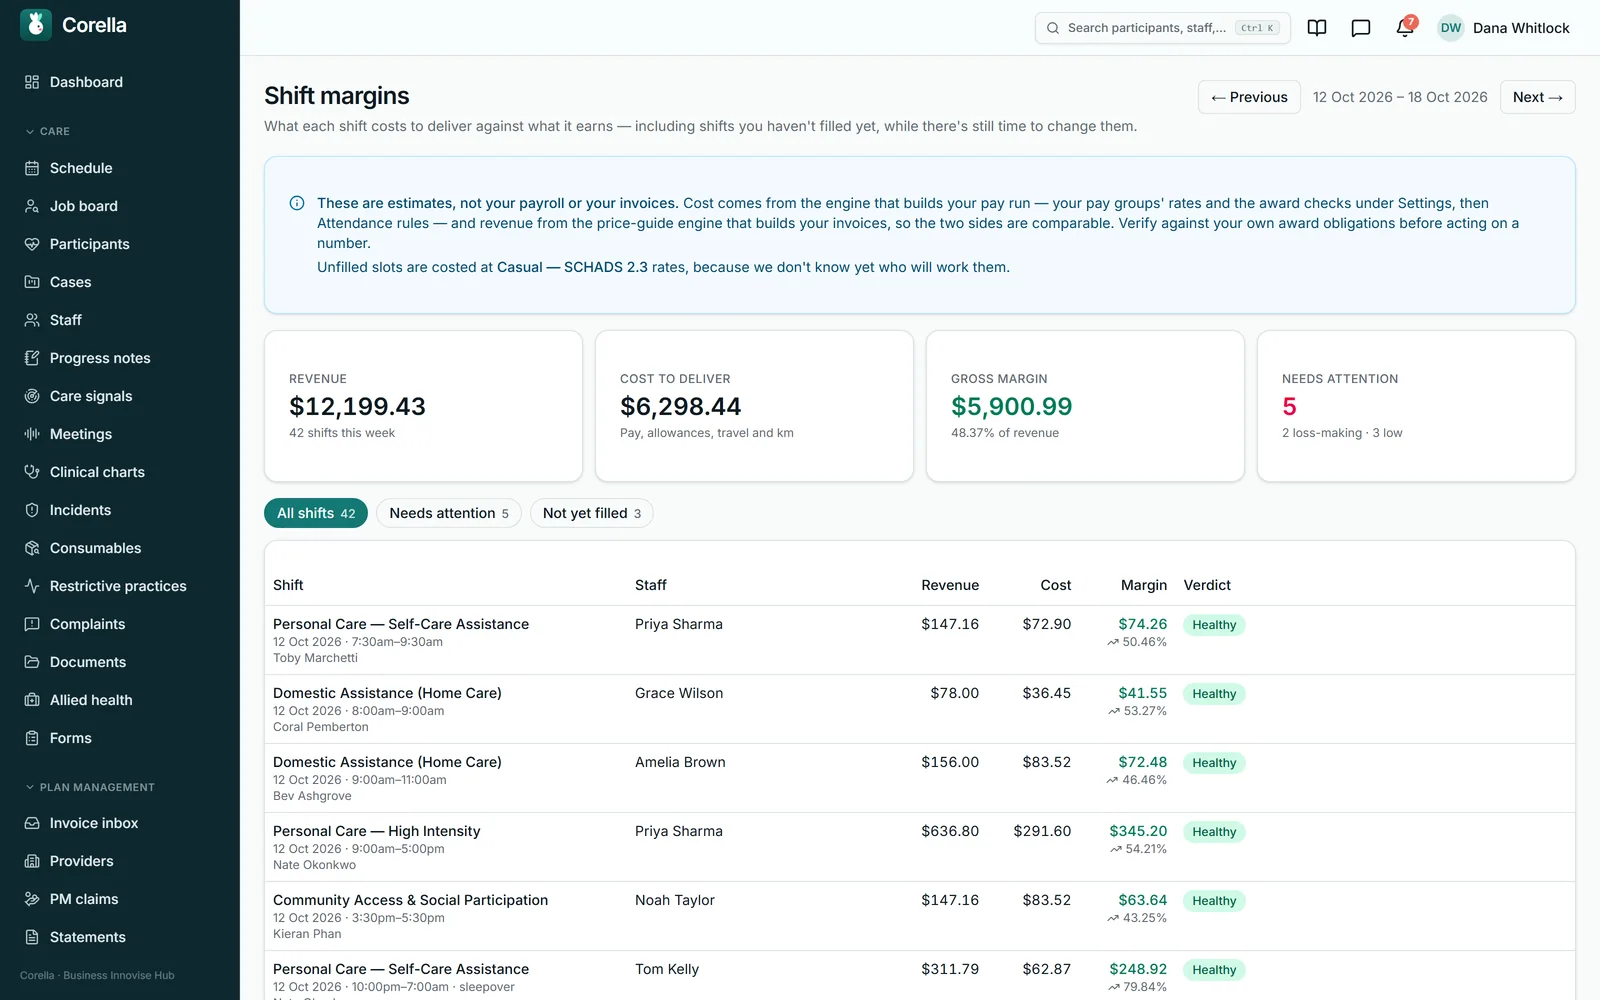1600x1000 pixels.
Task: Open the info icon in estimates banner
Action: pyautogui.click(x=297, y=203)
